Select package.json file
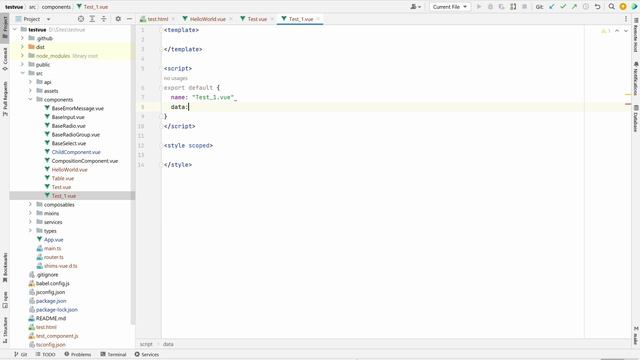This screenshot has width=640, height=360. [51, 301]
